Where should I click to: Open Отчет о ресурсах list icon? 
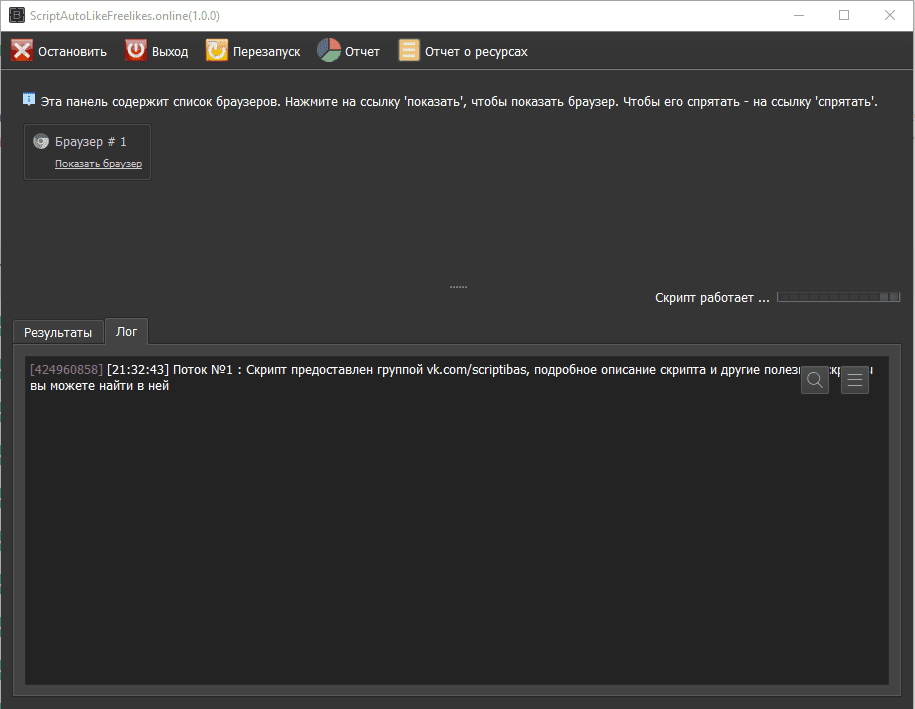point(409,51)
